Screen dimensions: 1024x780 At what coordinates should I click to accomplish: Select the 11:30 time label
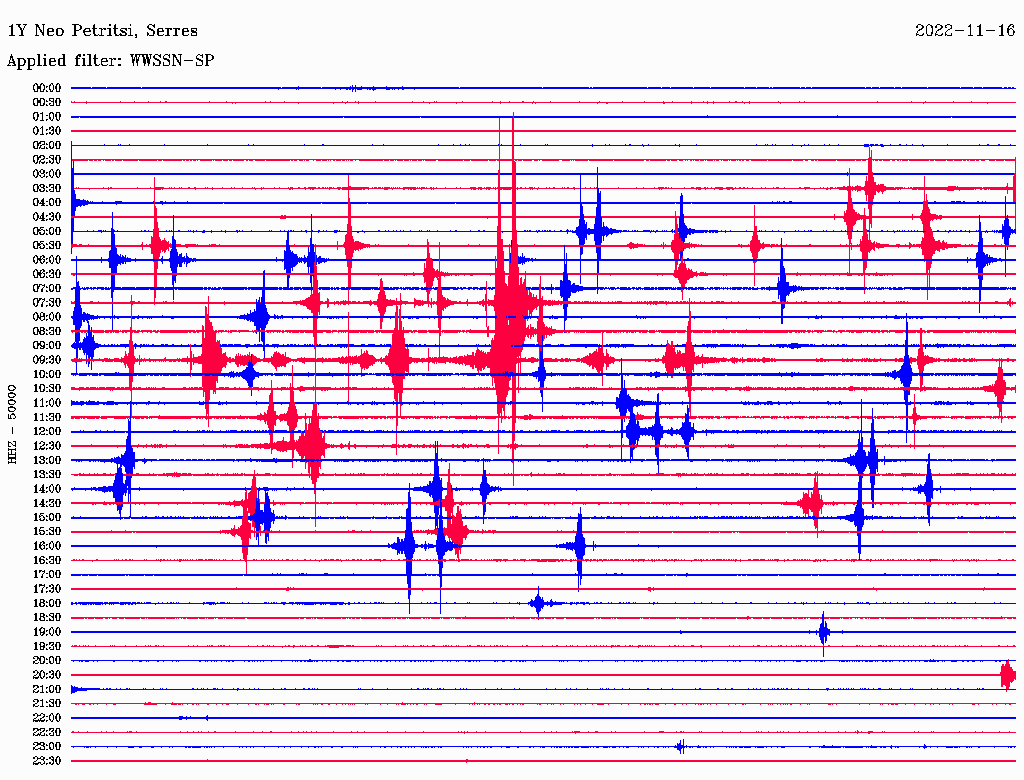click(x=46, y=417)
